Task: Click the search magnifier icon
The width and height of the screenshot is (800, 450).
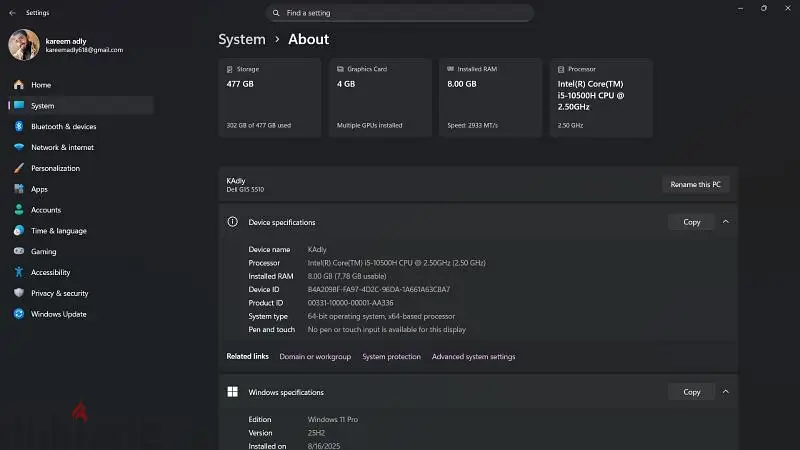Action: pyautogui.click(x=276, y=13)
